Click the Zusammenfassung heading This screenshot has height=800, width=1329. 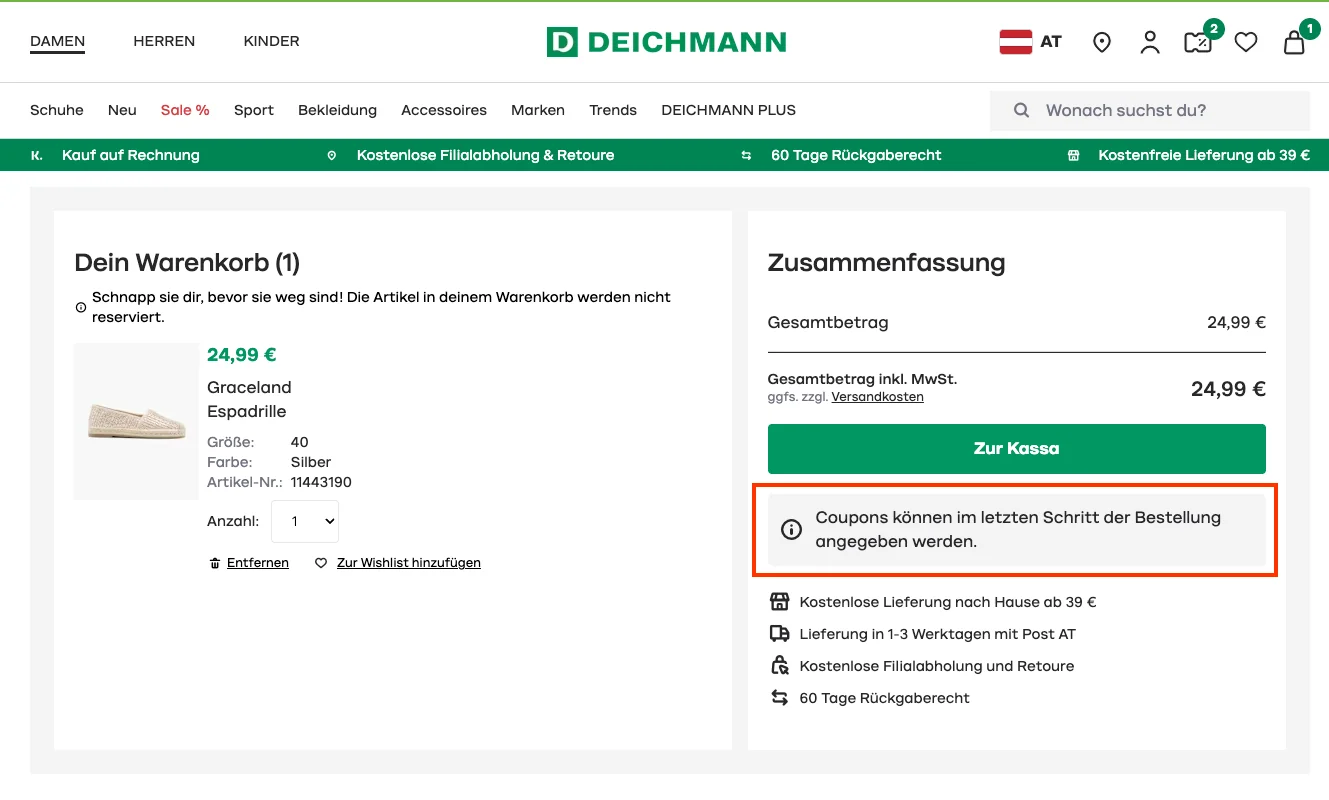(886, 263)
